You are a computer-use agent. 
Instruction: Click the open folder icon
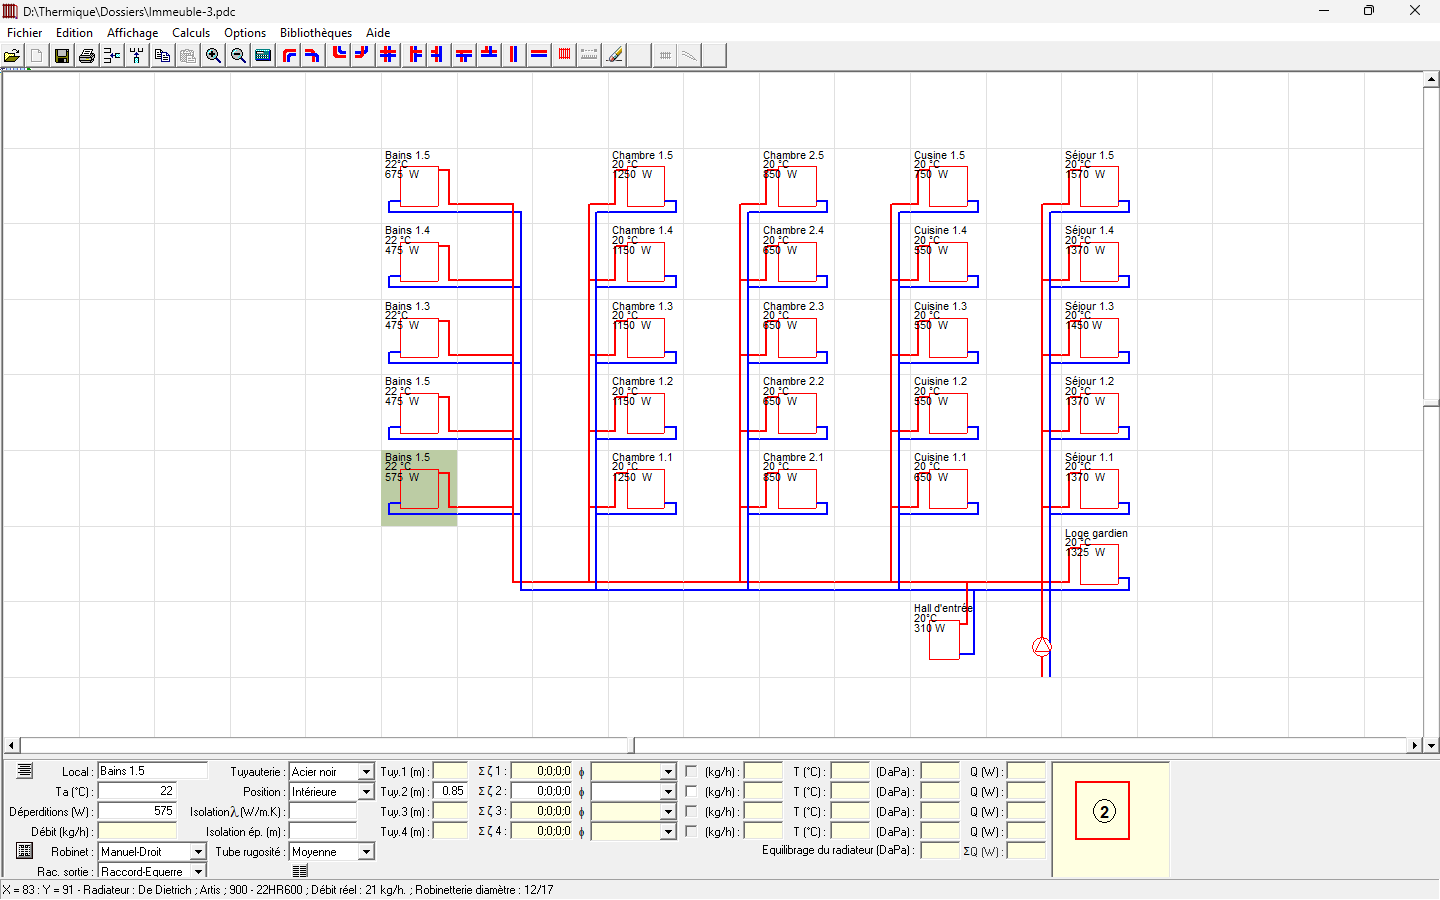[12, 56]
